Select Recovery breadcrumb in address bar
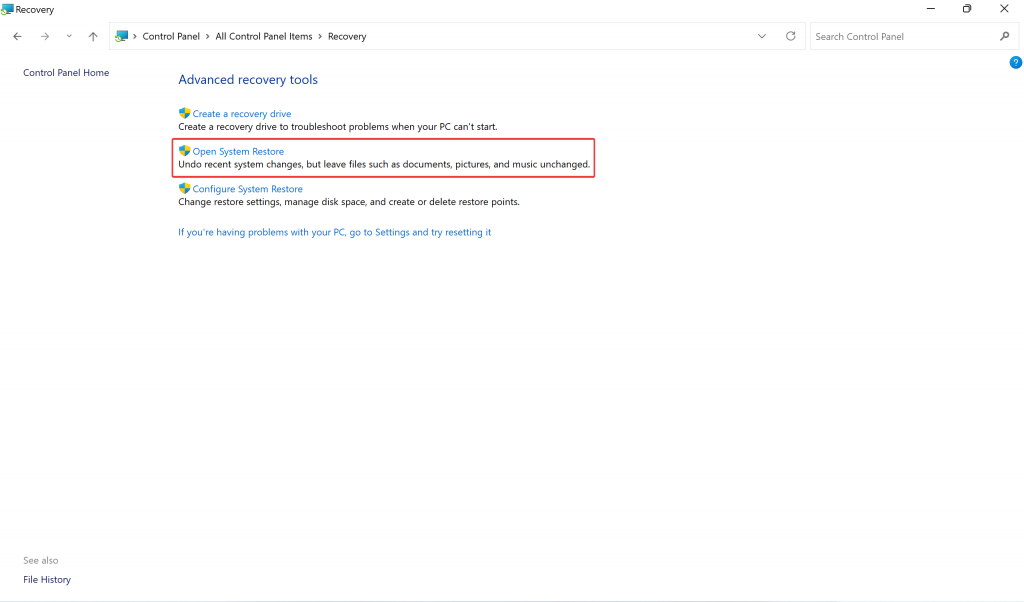This screenshot has height=602, width=1024. point(347,37)
